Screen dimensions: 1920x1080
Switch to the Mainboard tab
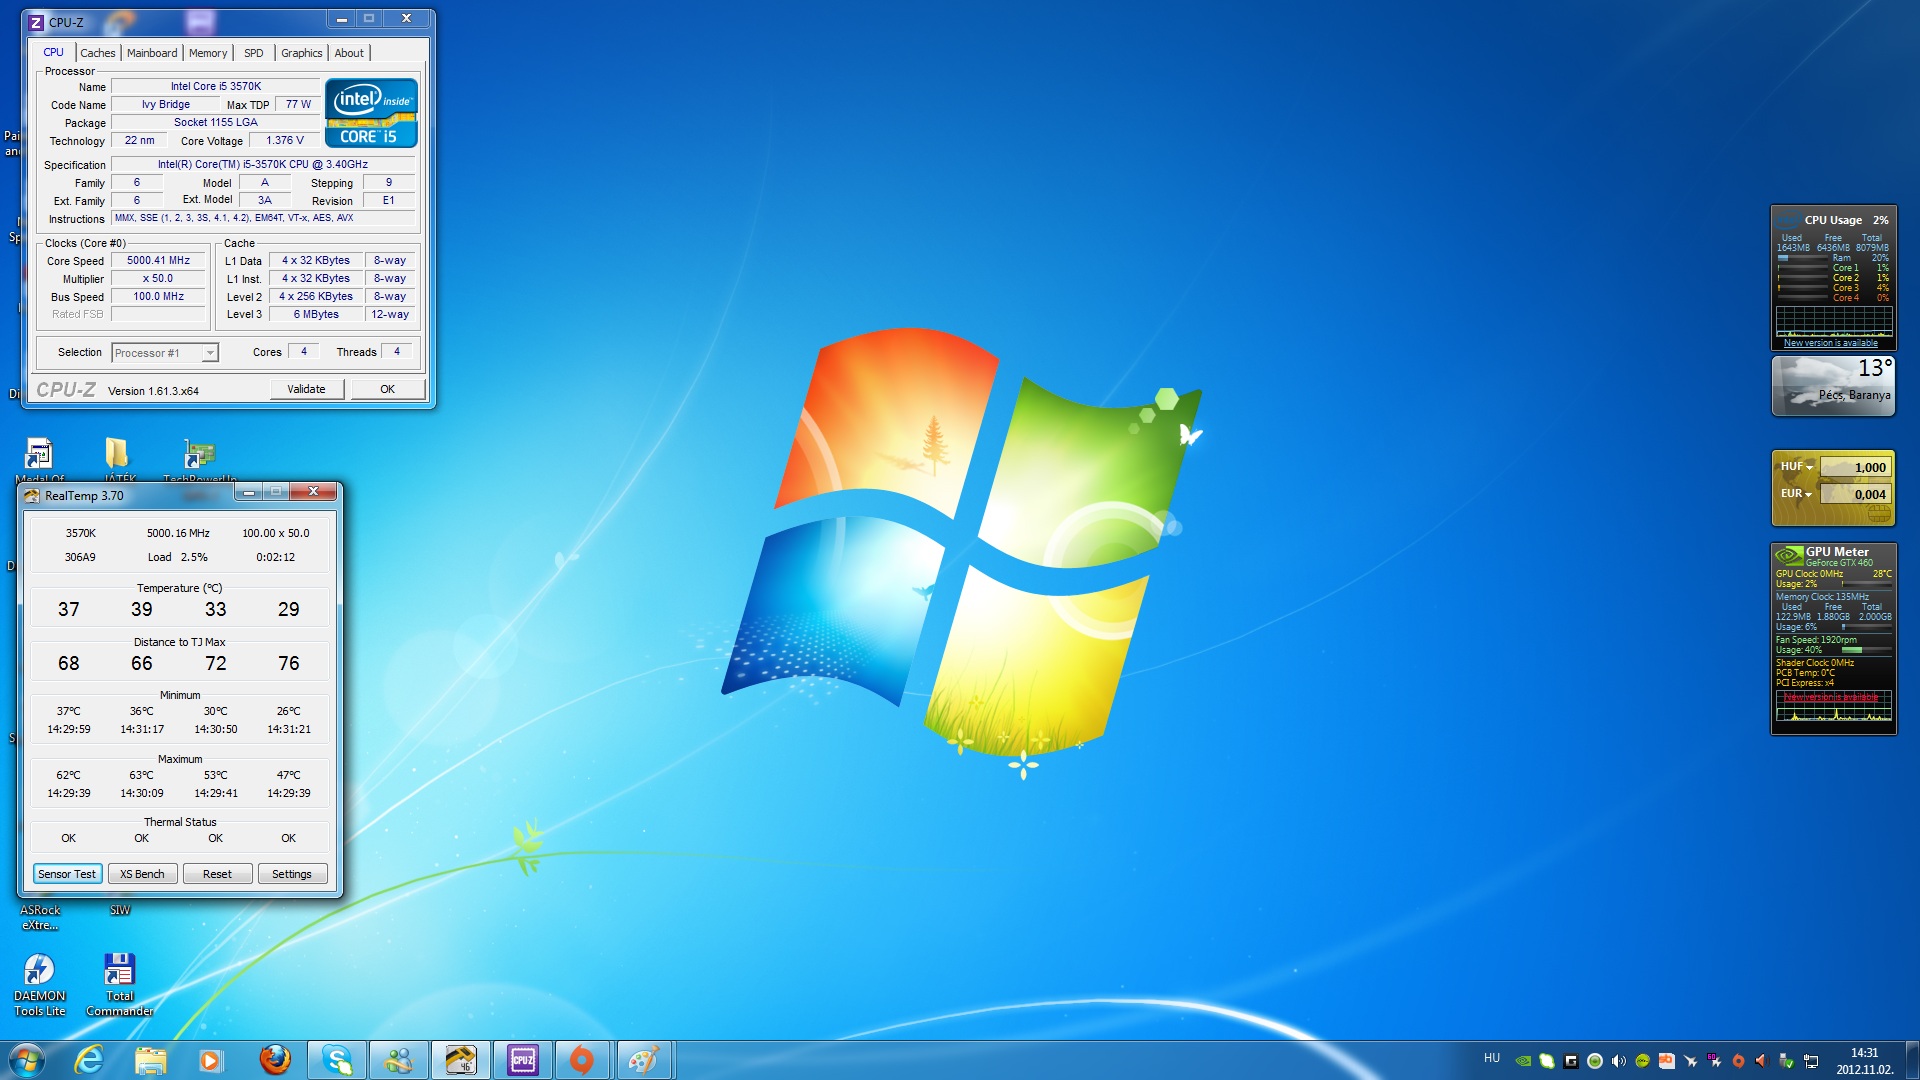point(152,53)
